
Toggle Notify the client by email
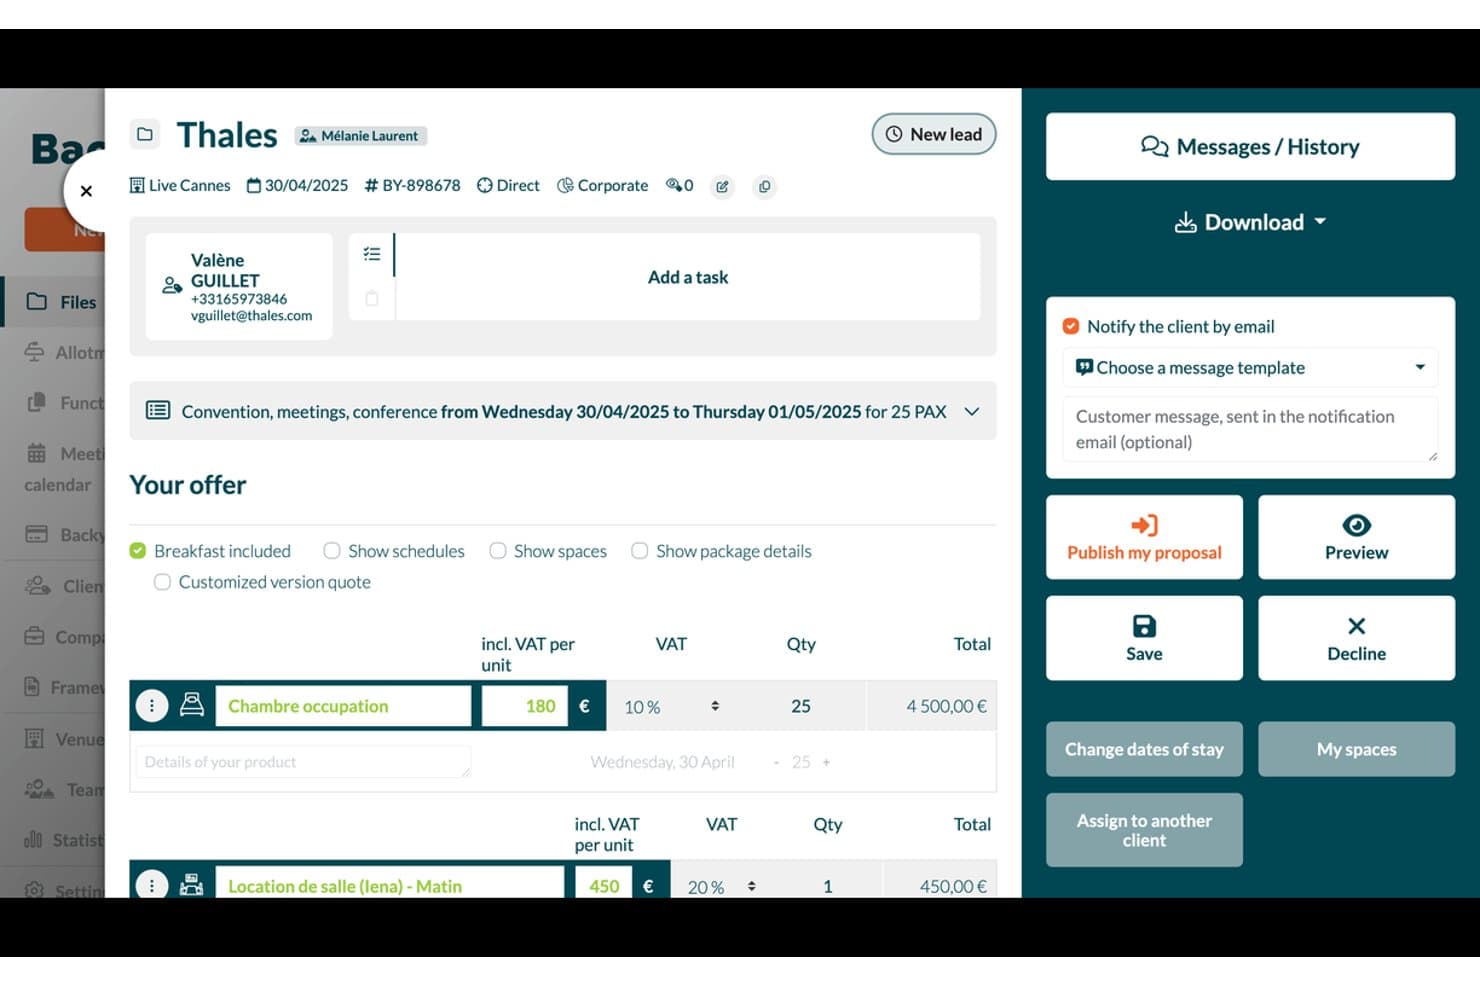click(x=1071, y=326)
